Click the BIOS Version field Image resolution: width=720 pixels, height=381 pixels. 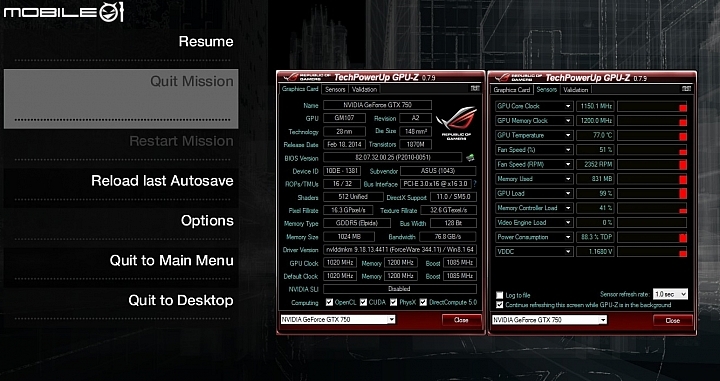393,157
